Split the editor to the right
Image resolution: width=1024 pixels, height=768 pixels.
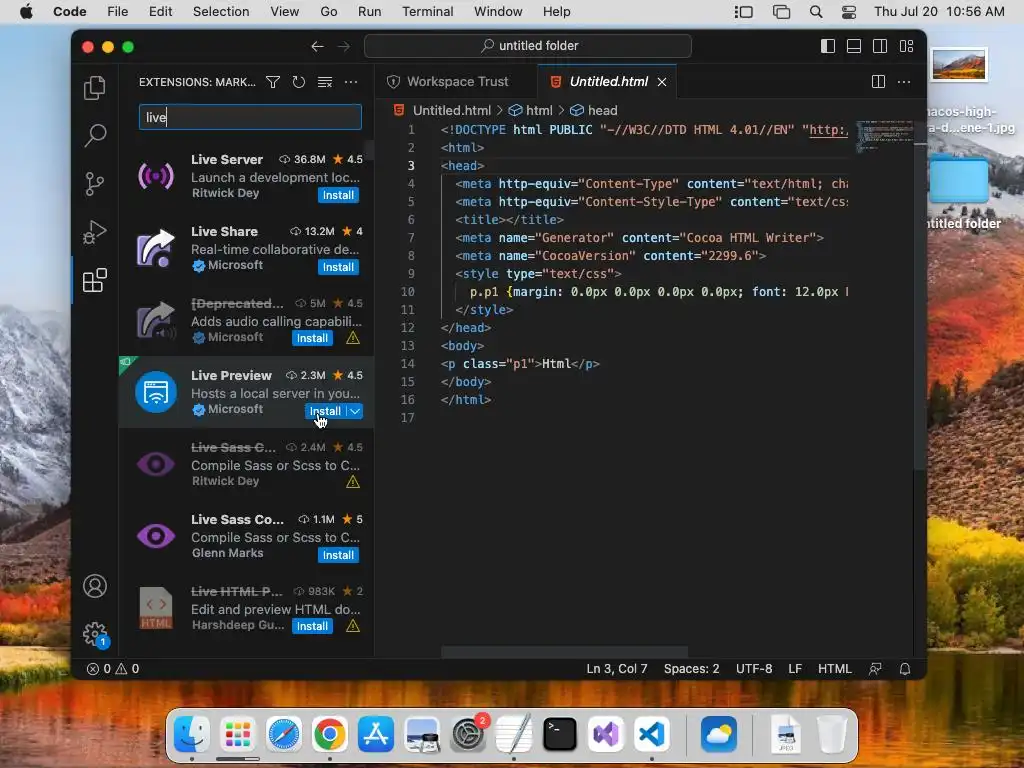[x=878, y=82]
